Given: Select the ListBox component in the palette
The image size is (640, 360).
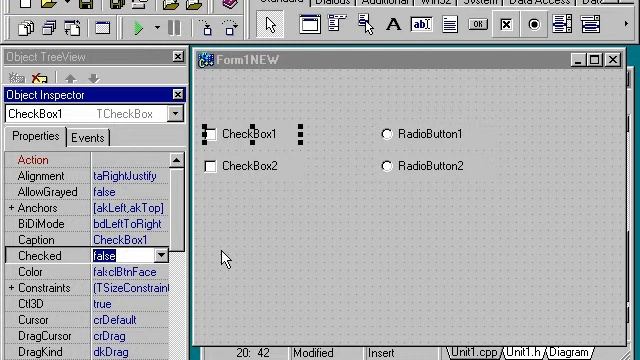Looking at the screenshot, I should 562,24.
